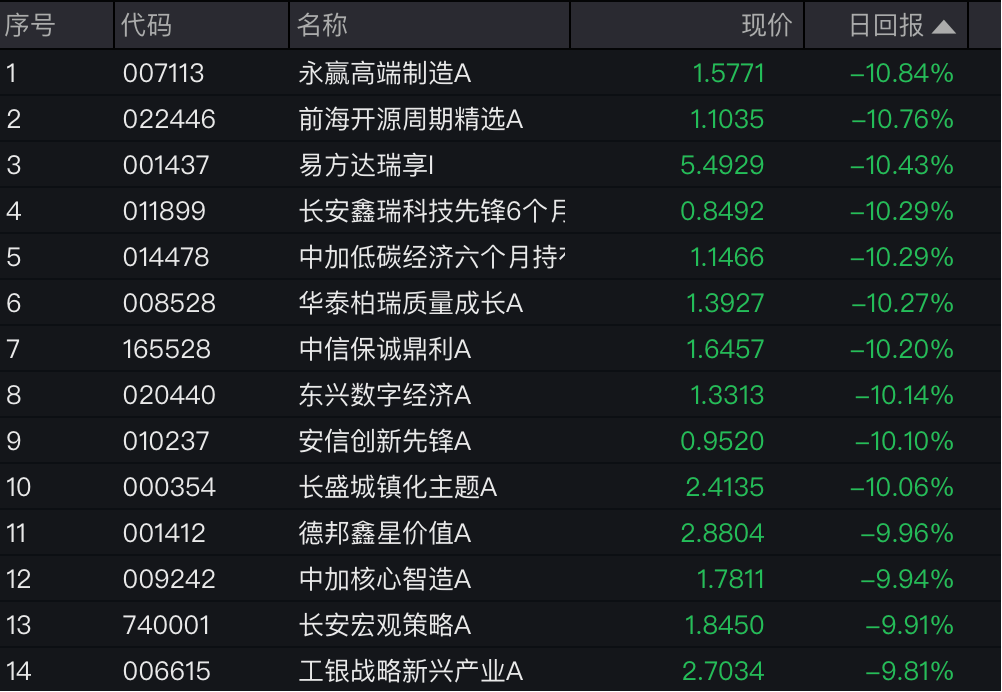The width and height of the screenshot is (1002, 692).
Task: Click price 0.9520
Action: click(x=722, y=441)
